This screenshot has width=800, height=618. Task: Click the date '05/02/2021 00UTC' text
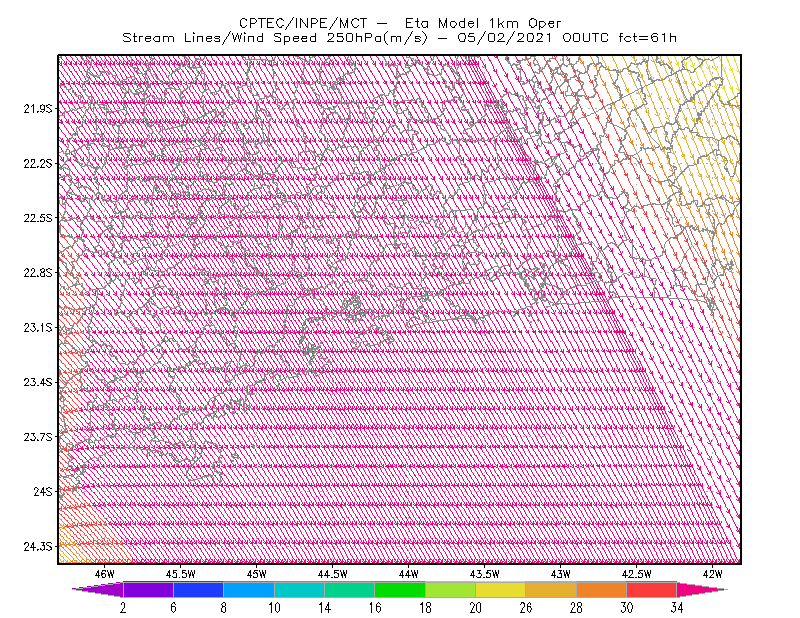click(533, 38)
